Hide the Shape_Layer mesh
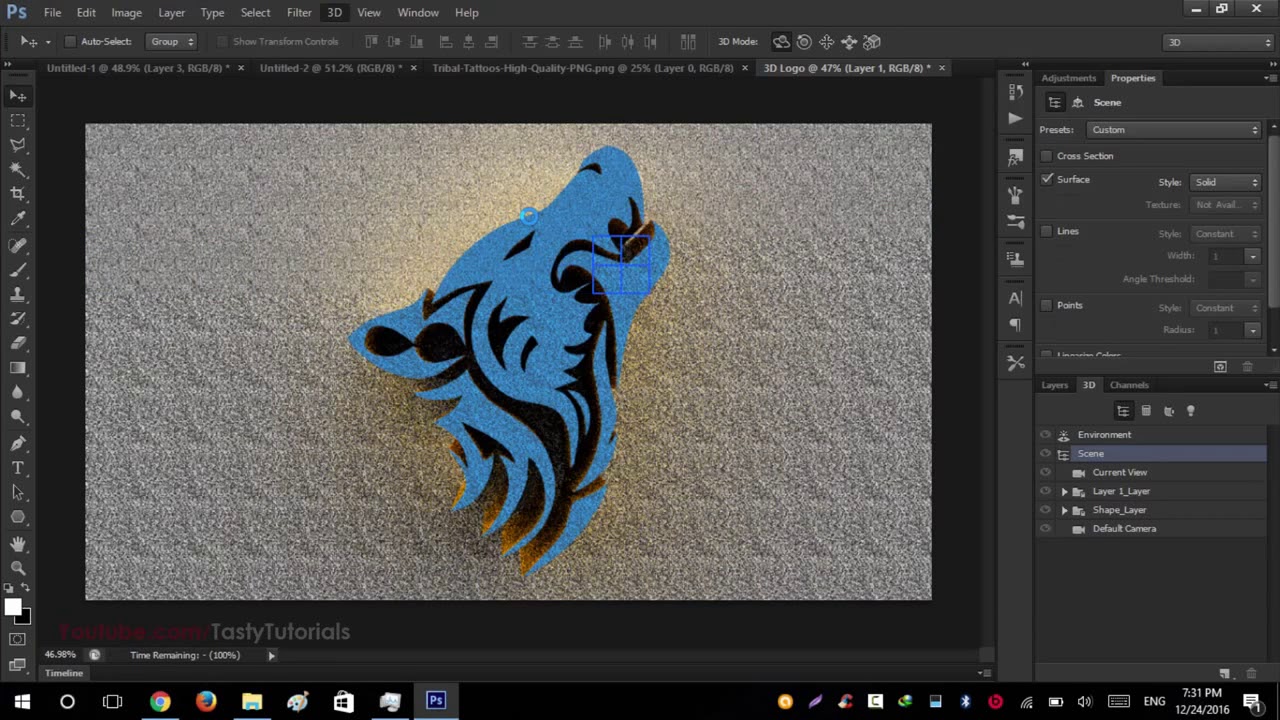Screen dimensions: 1280x720 coord(1045,510)
